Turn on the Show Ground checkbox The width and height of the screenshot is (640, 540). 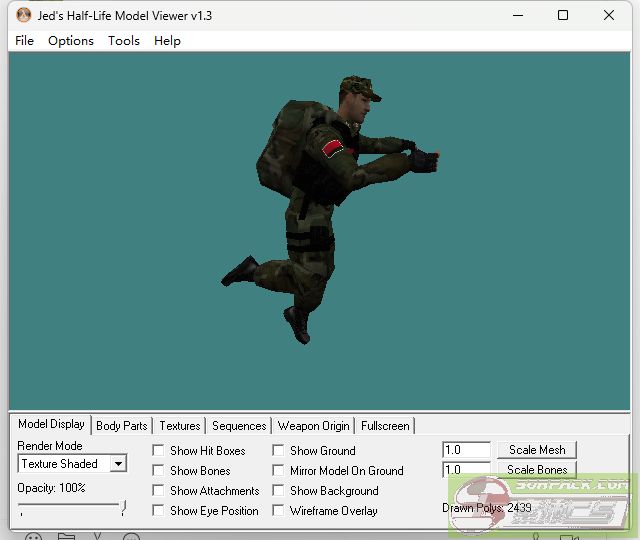point(278,451)
